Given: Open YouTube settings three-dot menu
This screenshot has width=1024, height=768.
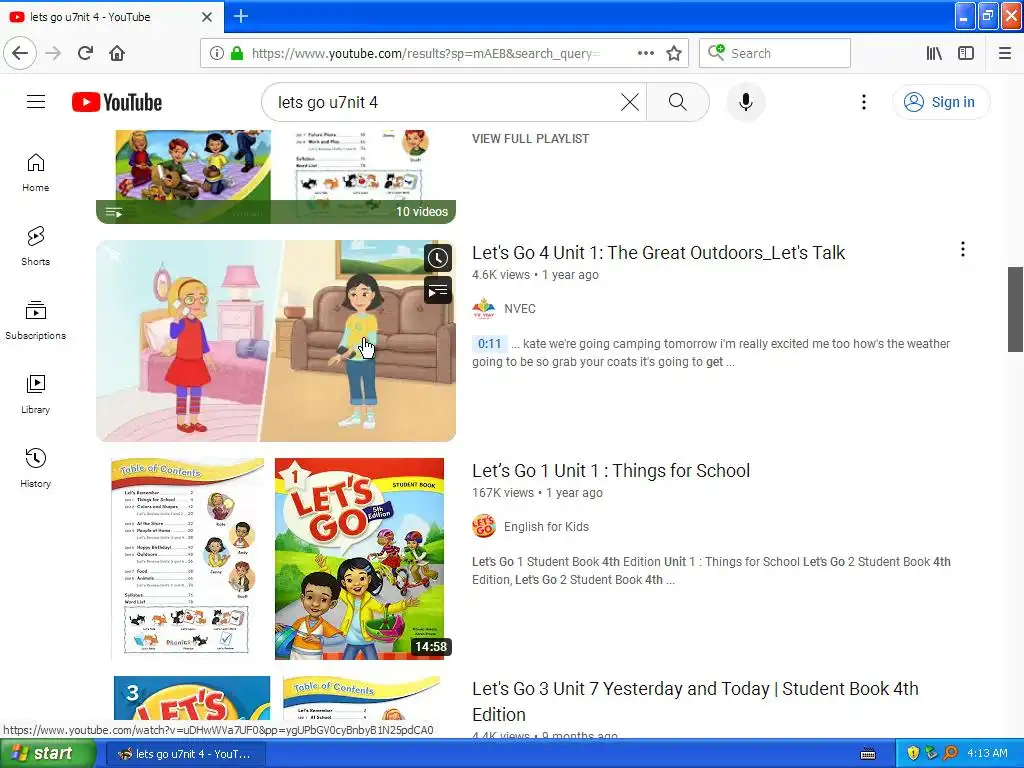Looking at the screenshot, I should [863, 102].
